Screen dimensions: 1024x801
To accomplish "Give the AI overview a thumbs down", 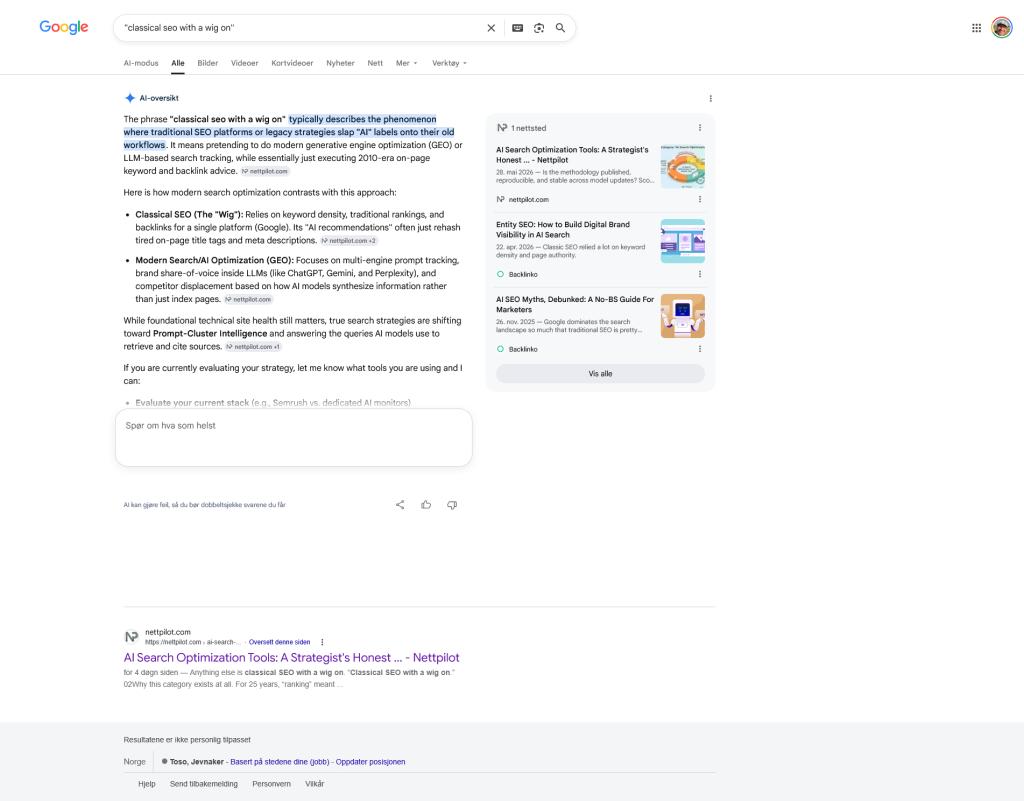I will coord(452,505).
